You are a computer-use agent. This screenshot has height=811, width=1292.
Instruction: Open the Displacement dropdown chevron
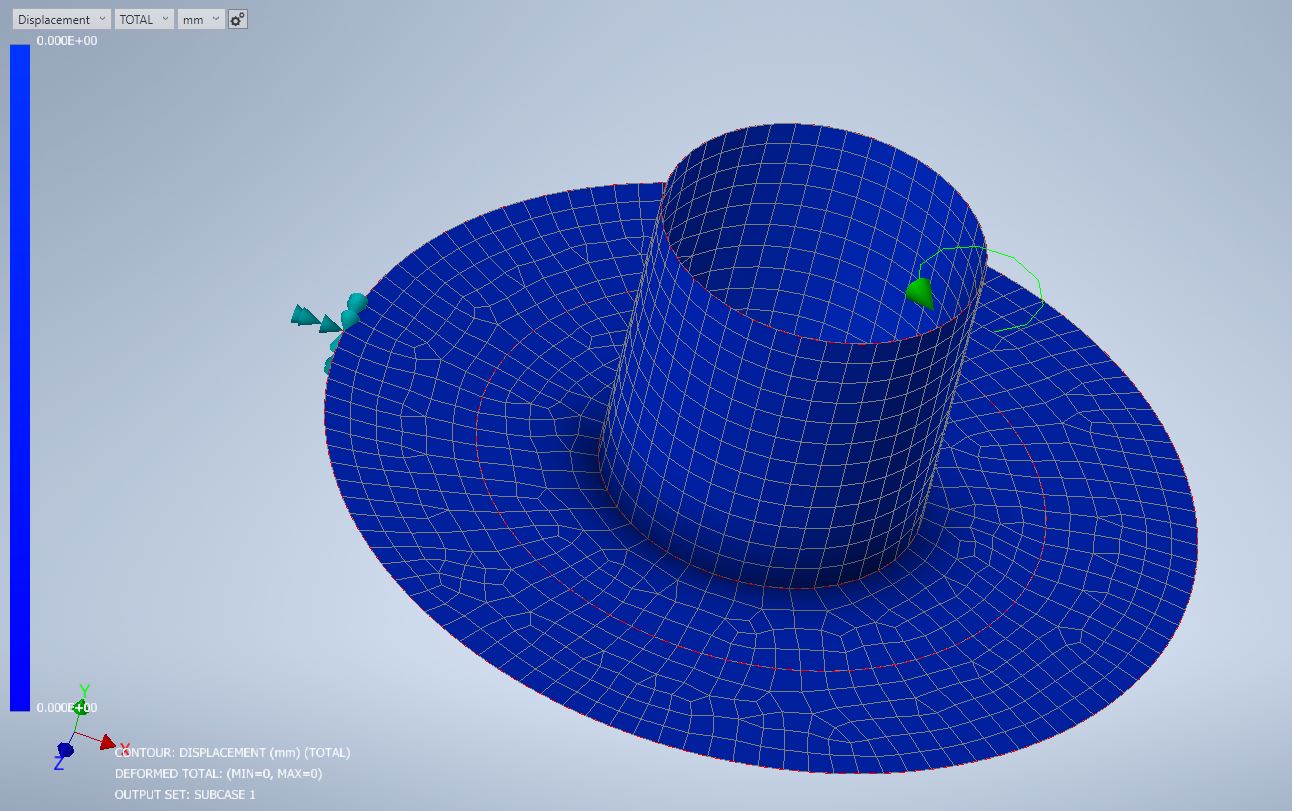click(x=104, y=18)
